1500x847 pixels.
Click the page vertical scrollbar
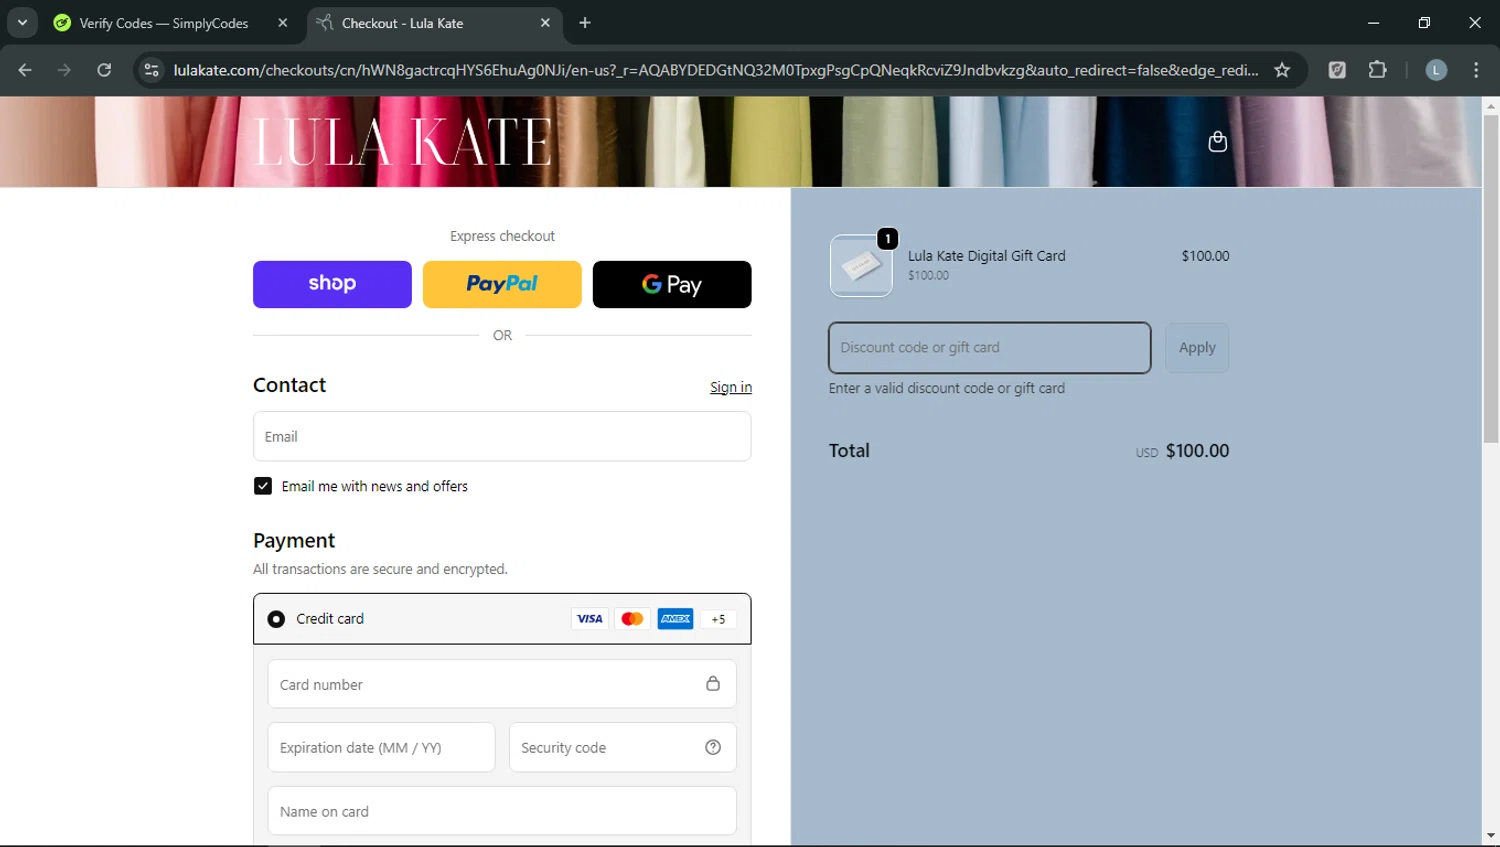tap(1491, 280)
